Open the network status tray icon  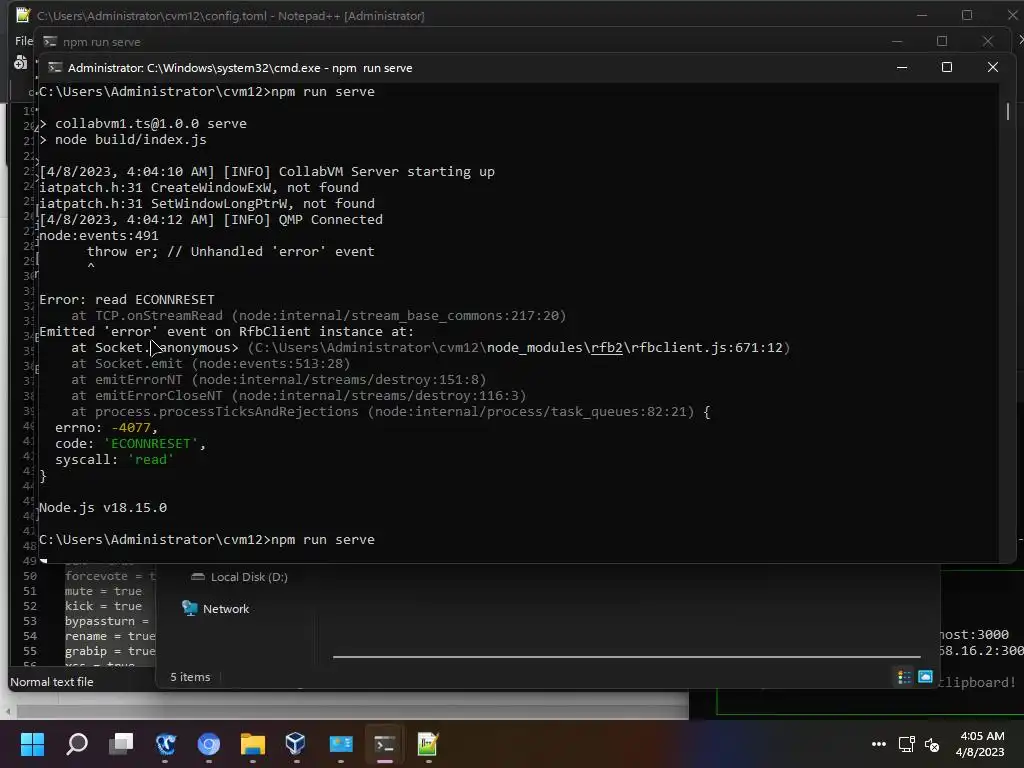pos(906,744)
